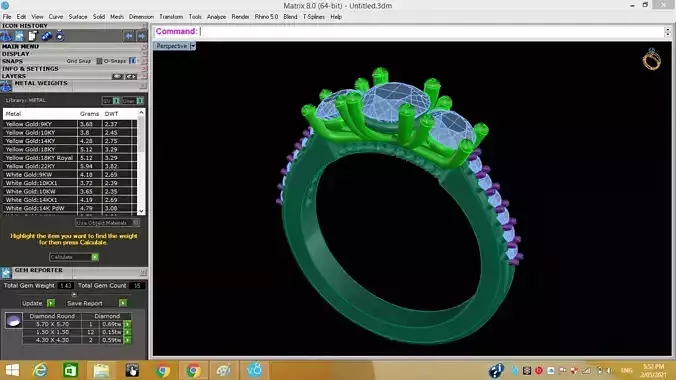This screenshot has height=380, width=676.
Task: Click the green arrow next to Update
Action: (51, 303)
